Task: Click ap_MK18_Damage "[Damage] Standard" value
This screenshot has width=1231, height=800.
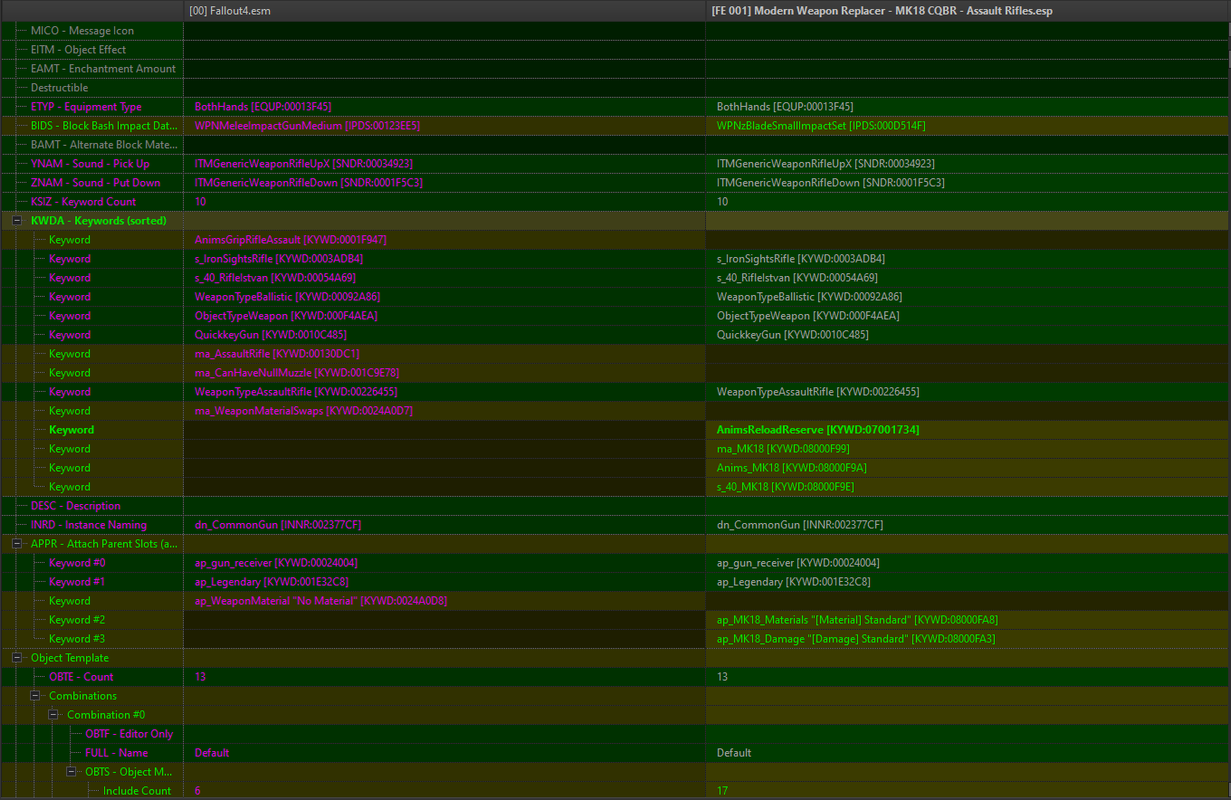Action: 856,638
